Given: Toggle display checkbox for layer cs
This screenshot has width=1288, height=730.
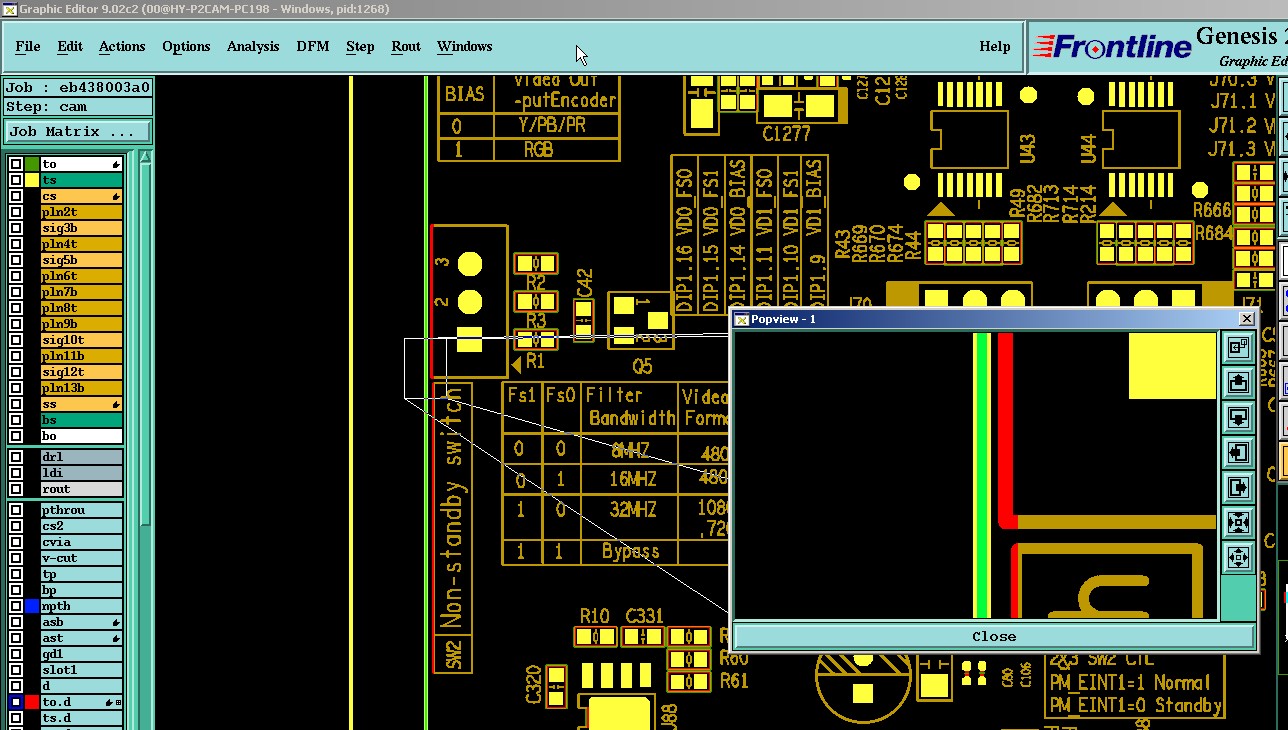Looking at the screenshot, I should 16,196.
